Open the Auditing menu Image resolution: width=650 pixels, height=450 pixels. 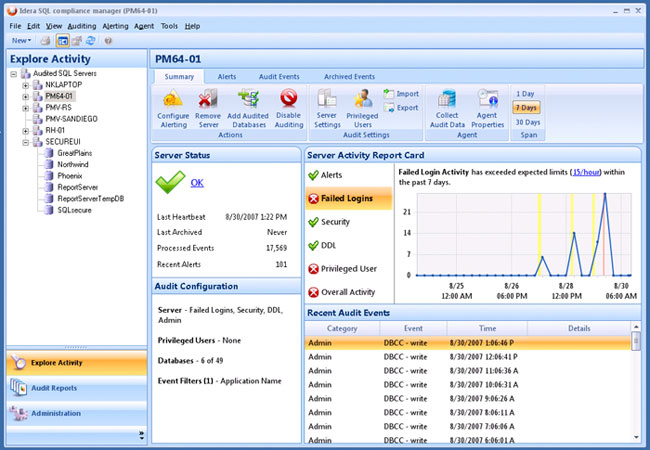pos(82,26)
